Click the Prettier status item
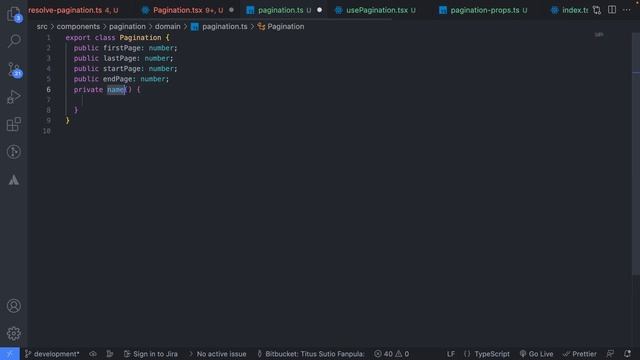 point(580,354)
